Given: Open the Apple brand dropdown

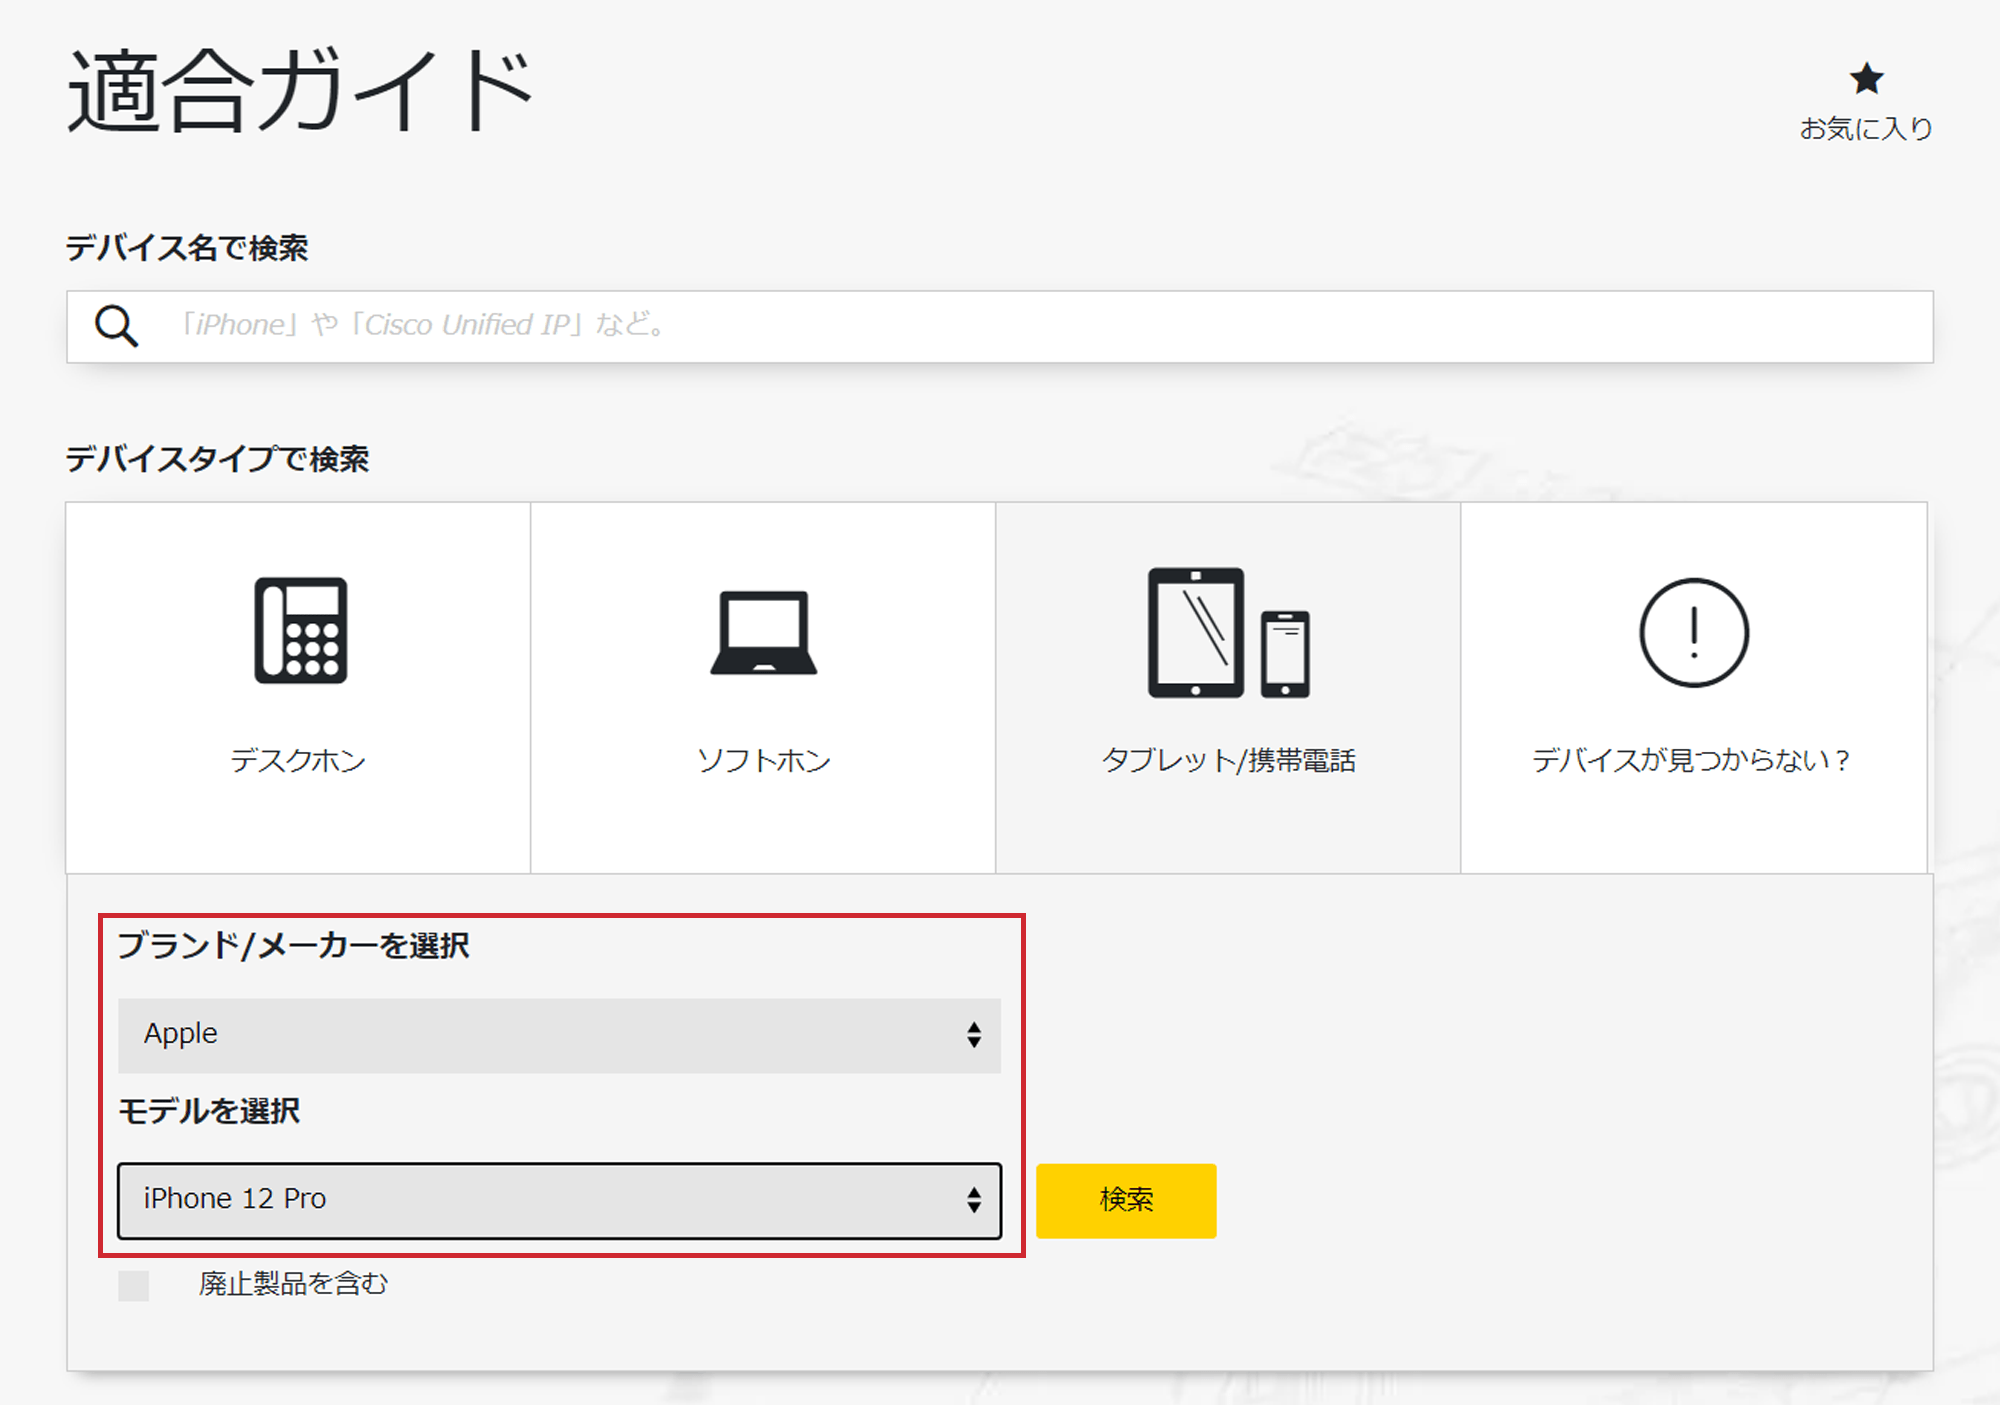Looking at the screenshot, I should coord(559,1035).
